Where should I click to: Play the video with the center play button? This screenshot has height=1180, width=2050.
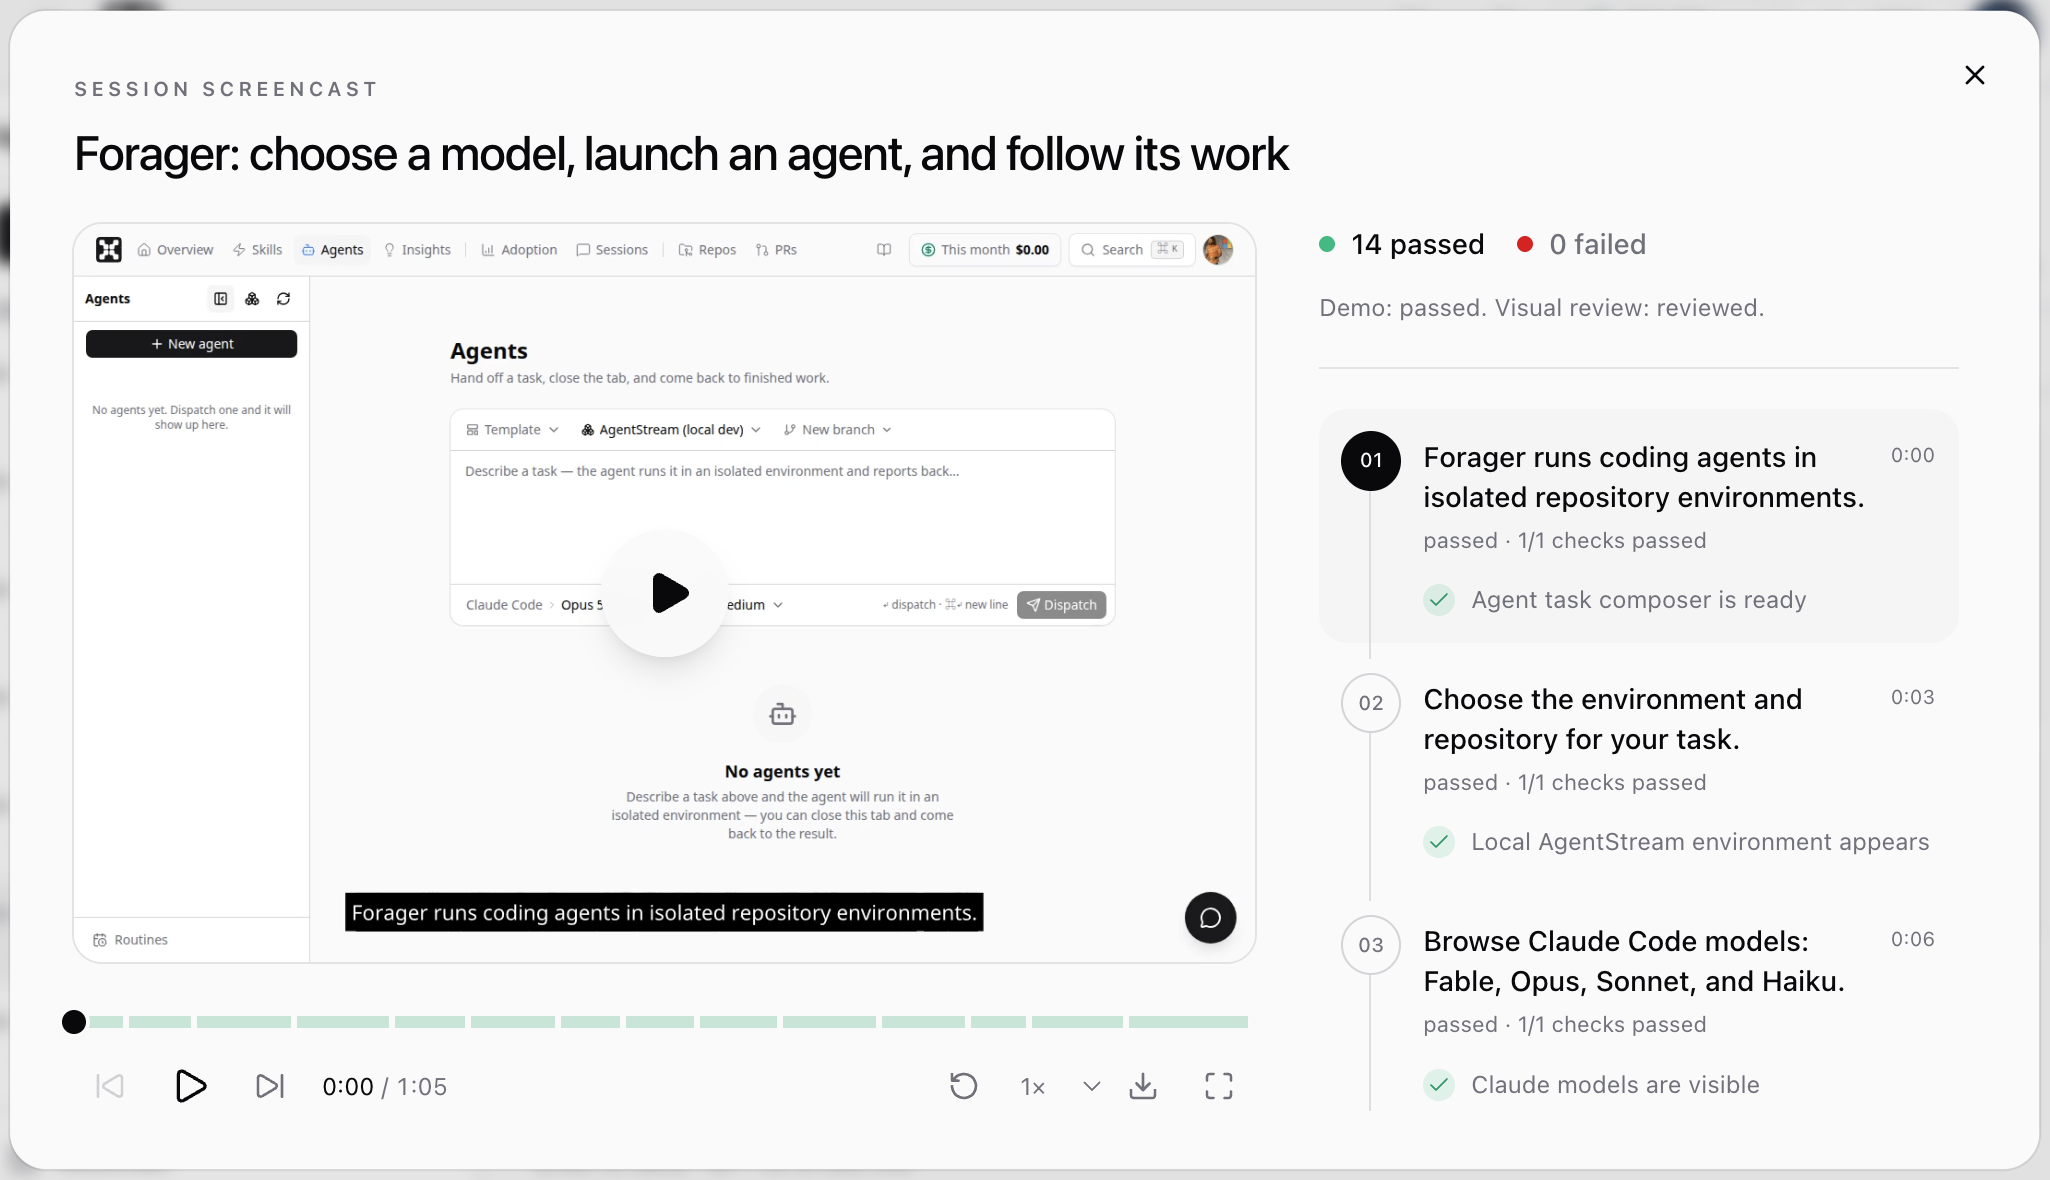(x=667, y=593)
